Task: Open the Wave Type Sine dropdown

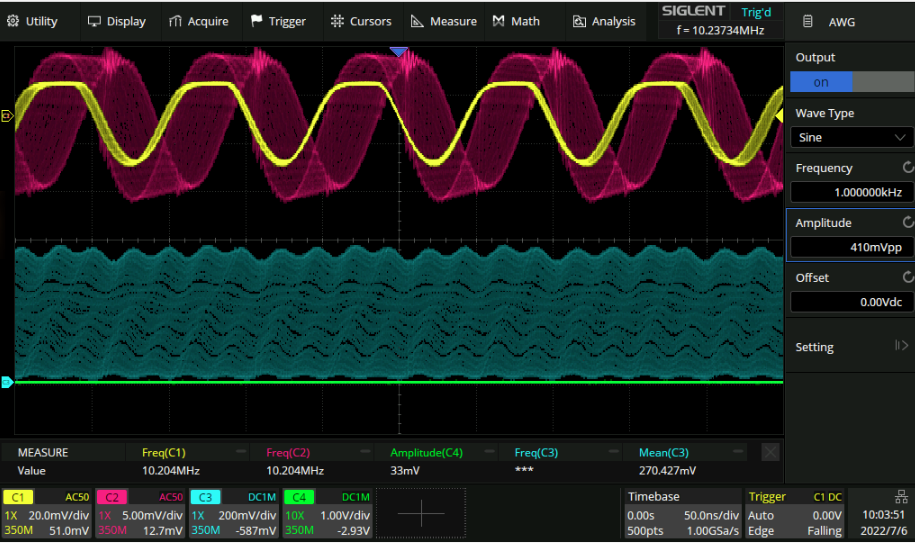Action: pyautogui.click(x=850, y=138)
